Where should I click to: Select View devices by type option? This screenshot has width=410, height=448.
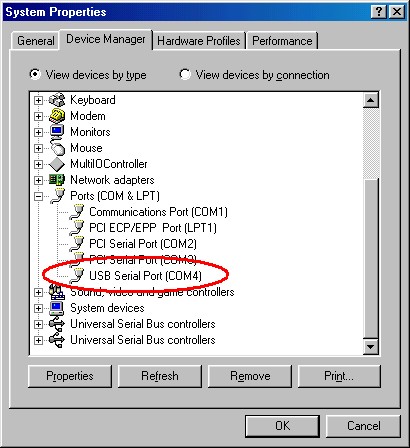coord(88,75)
